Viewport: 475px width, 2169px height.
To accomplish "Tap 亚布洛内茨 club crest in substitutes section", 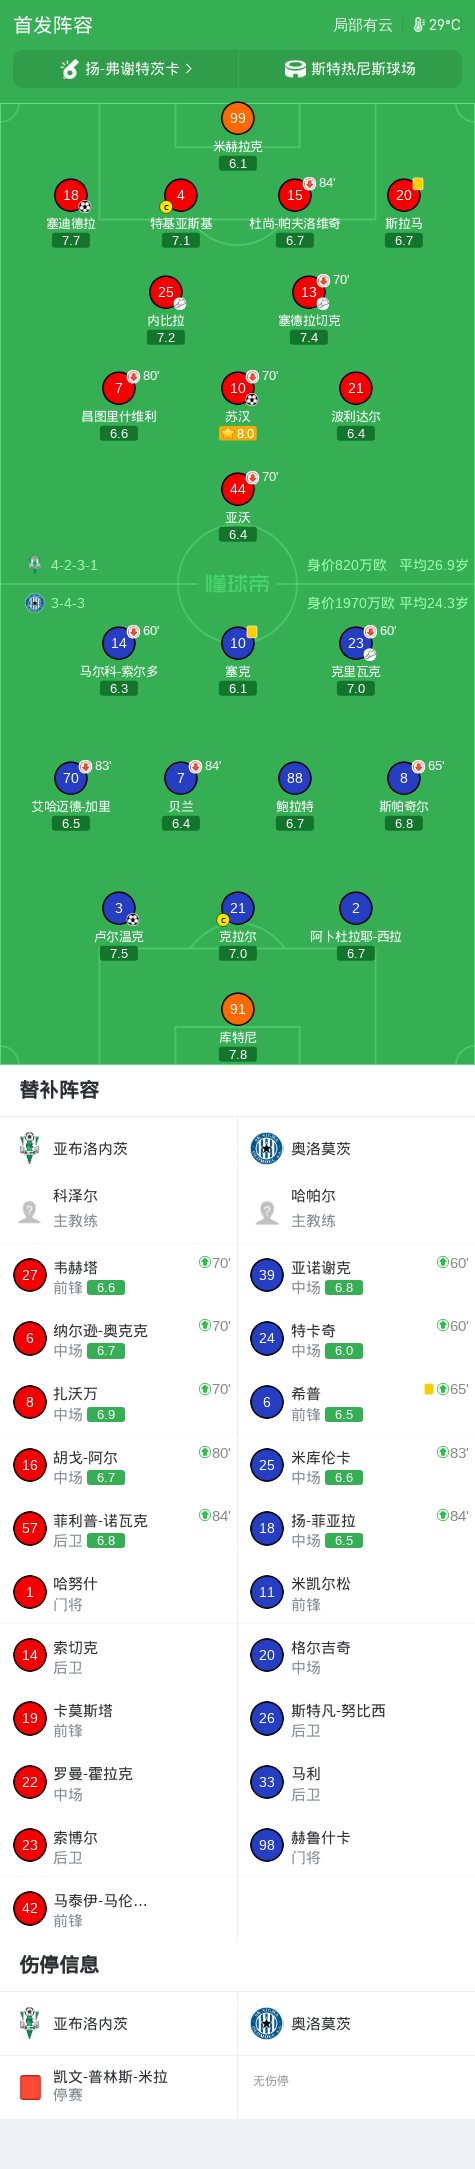I will point(30,1148).
